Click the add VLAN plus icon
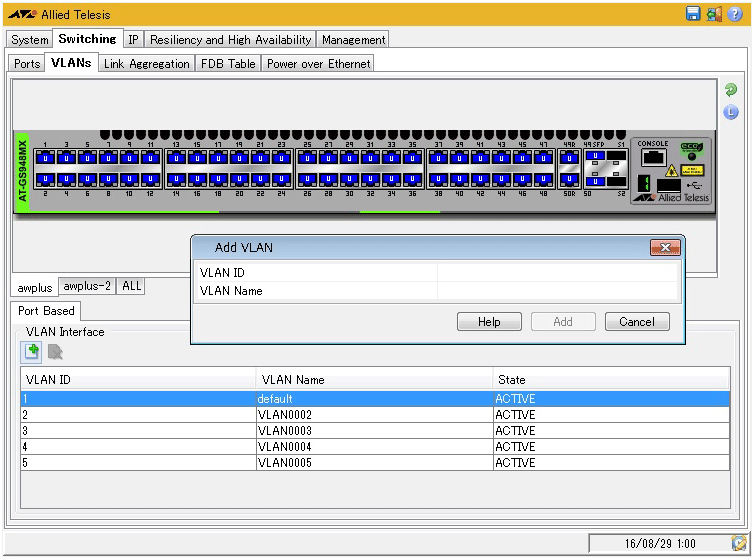The height and width of the screenshot is (558, 753). tap(32, 351)
